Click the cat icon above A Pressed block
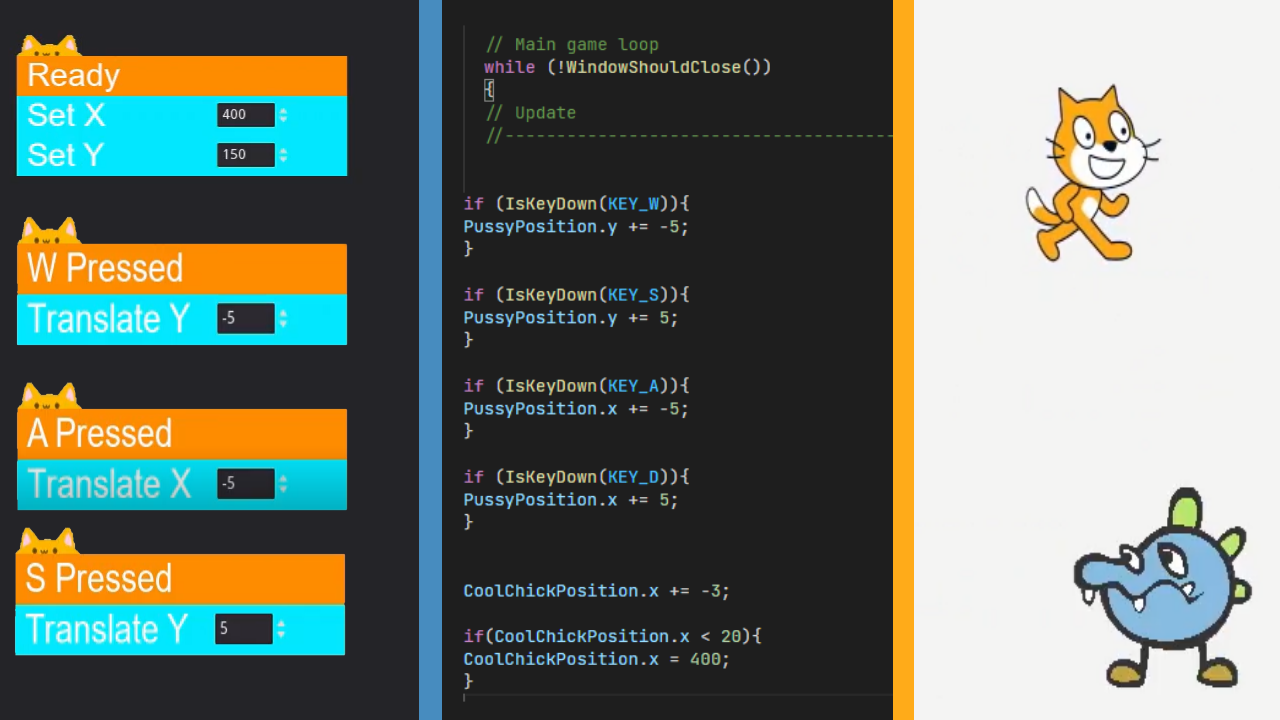Image resolution: width=1280 pixels, height=720 pixels. 49,397
